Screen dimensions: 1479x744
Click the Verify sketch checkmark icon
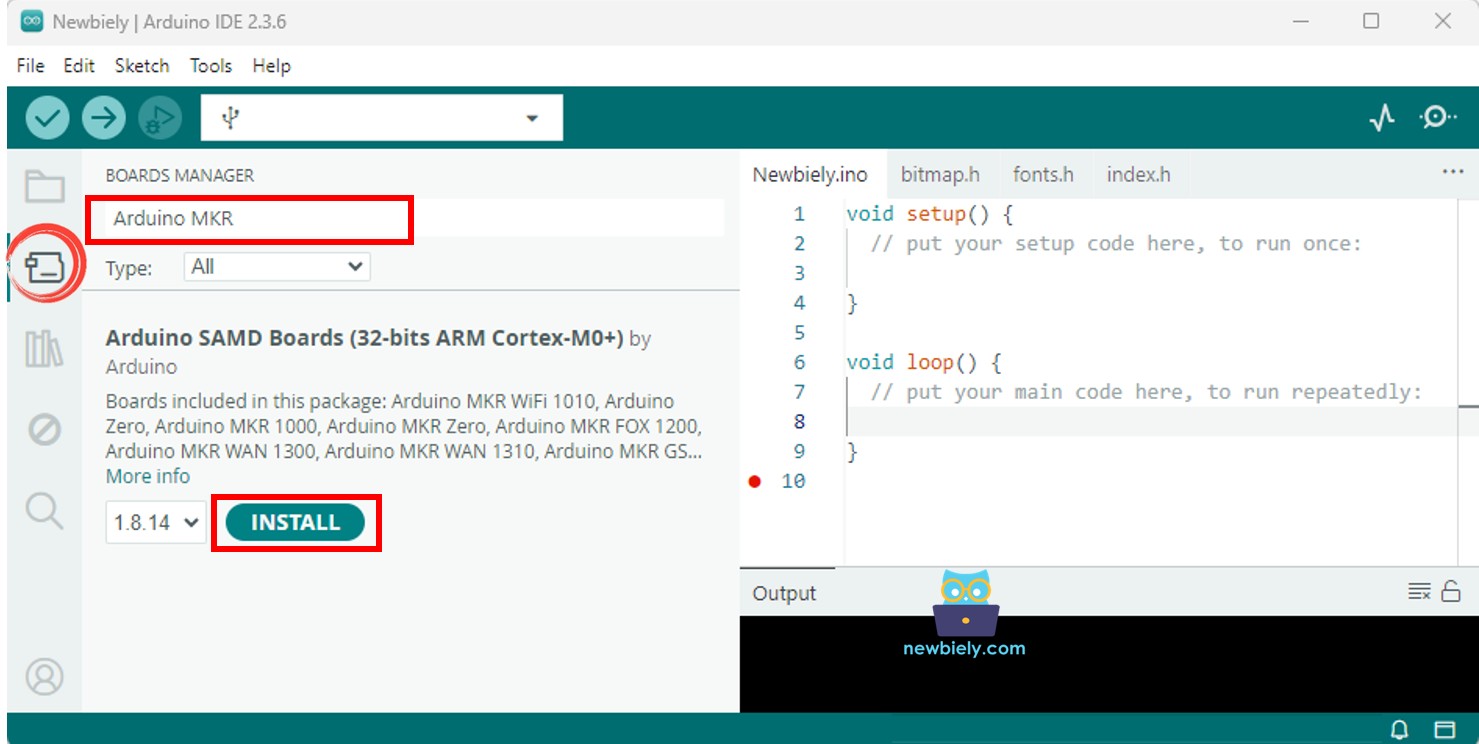[46, 117]
